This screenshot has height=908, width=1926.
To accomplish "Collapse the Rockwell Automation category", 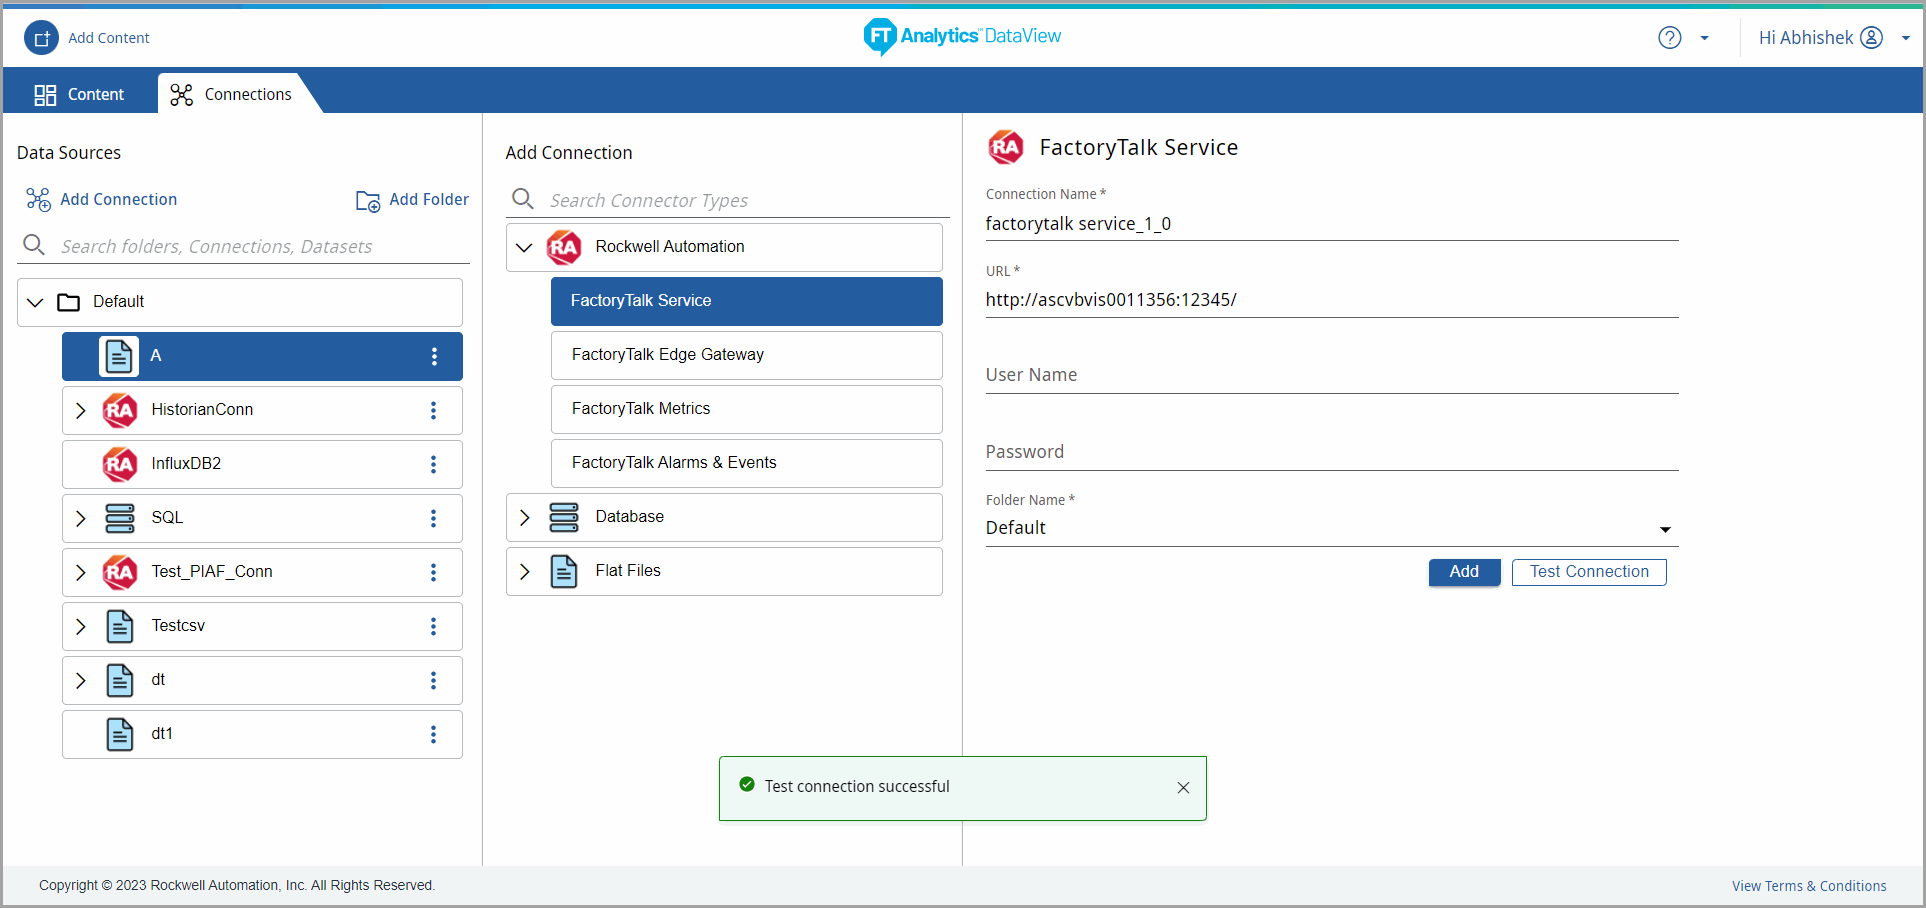I will [524, 247].
